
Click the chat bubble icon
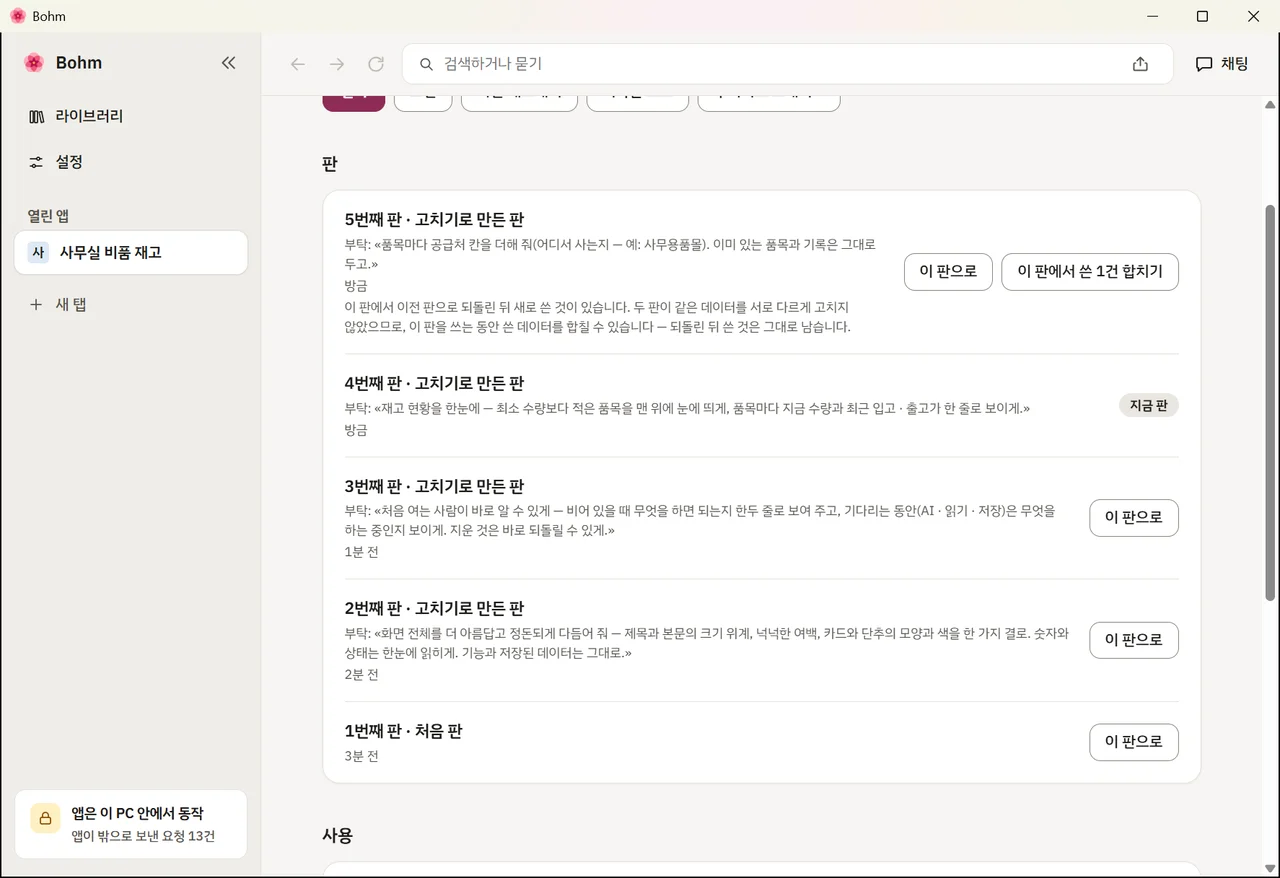click(x=1204, y=64)
